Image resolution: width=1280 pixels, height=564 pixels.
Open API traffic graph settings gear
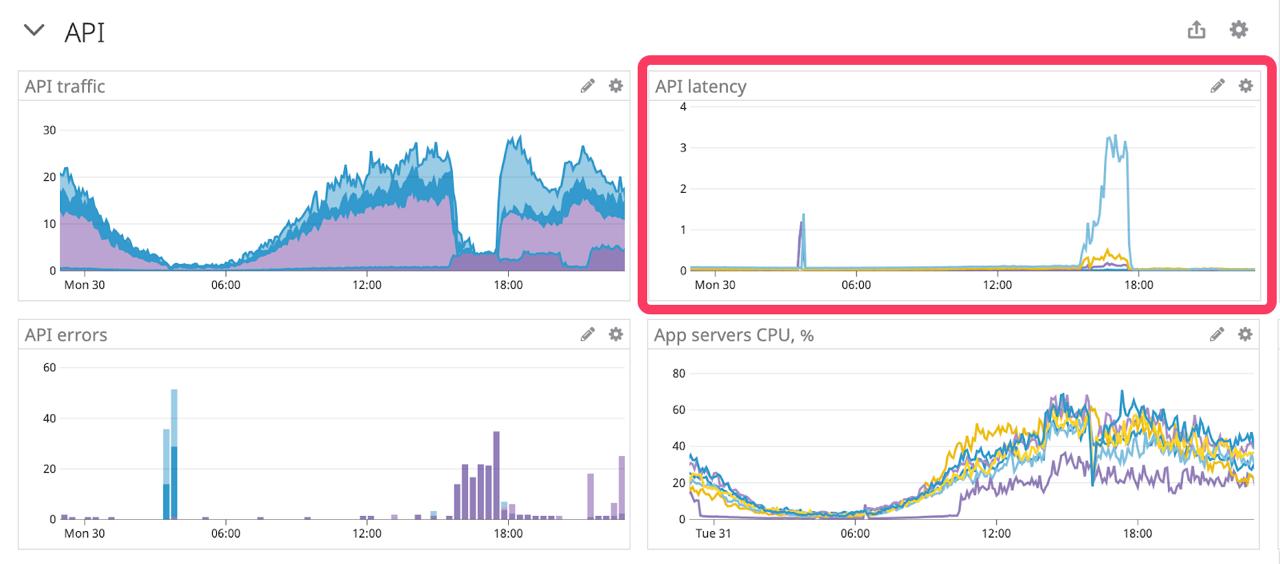pyautogui.click(x=616, y=86)
